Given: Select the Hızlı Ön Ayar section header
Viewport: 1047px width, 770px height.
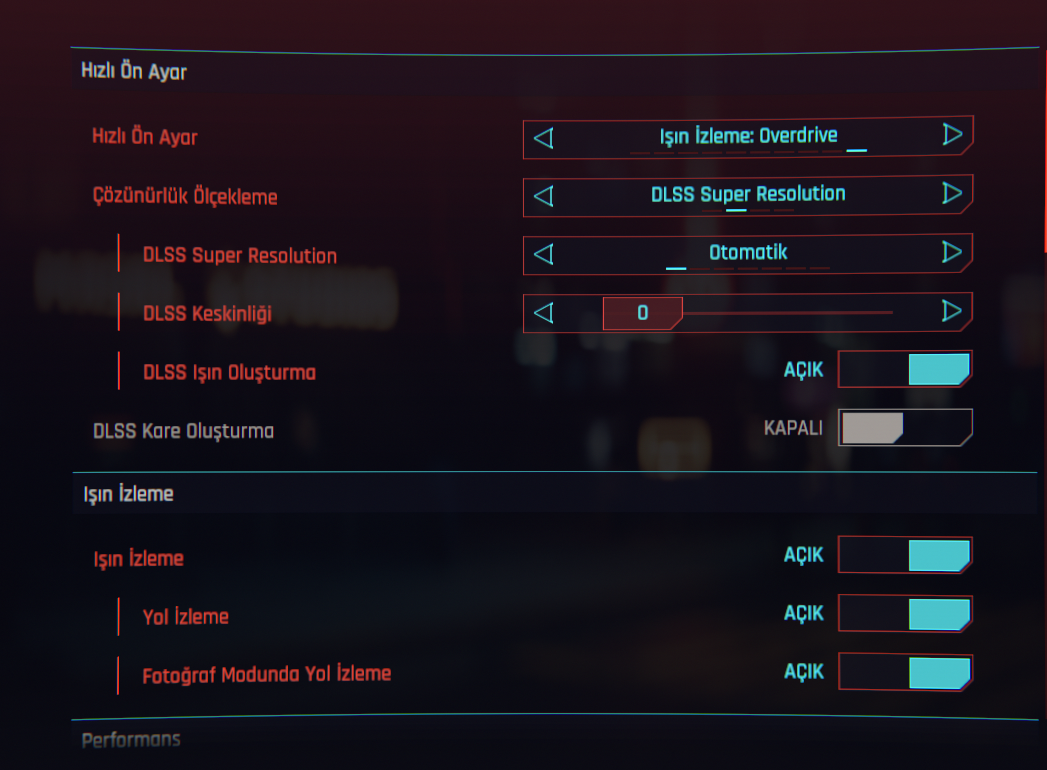Looking at the screenshot, I should 134,72.
